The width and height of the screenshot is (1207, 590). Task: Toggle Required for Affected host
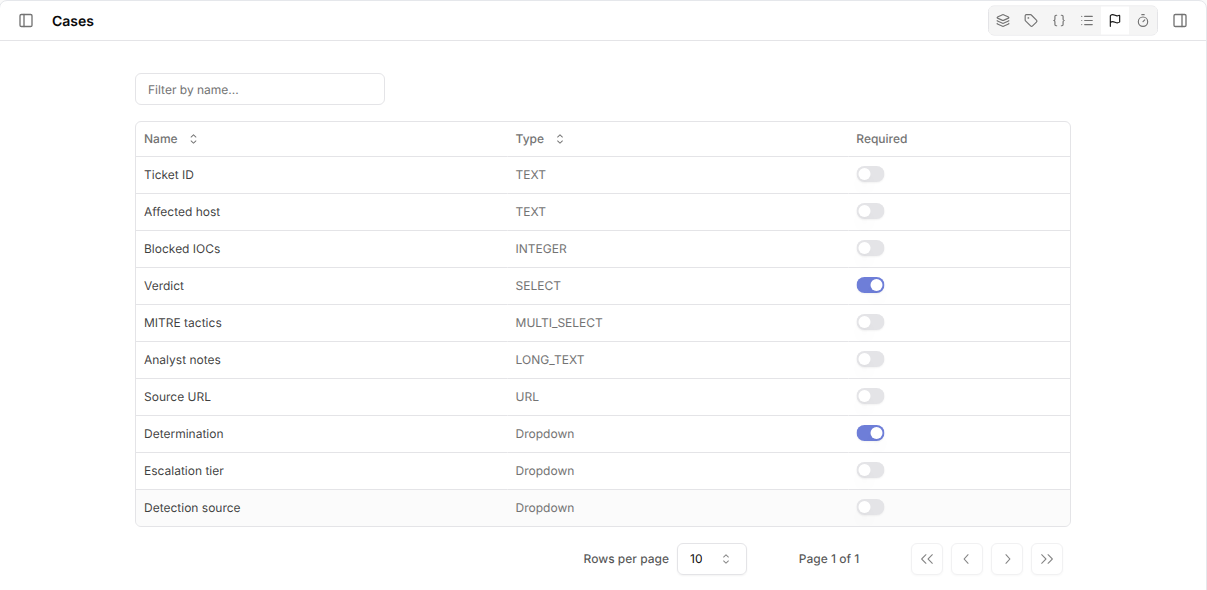pos(870,212)
